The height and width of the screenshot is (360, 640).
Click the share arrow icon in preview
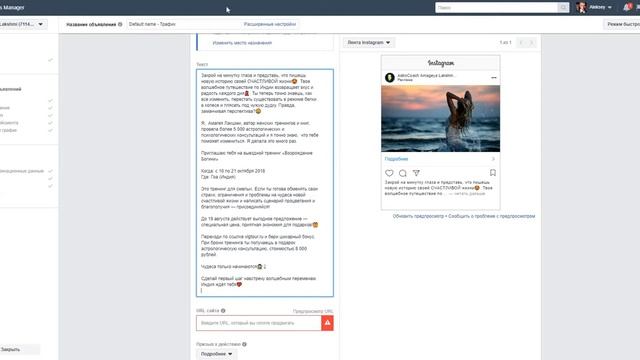point(416,173)
